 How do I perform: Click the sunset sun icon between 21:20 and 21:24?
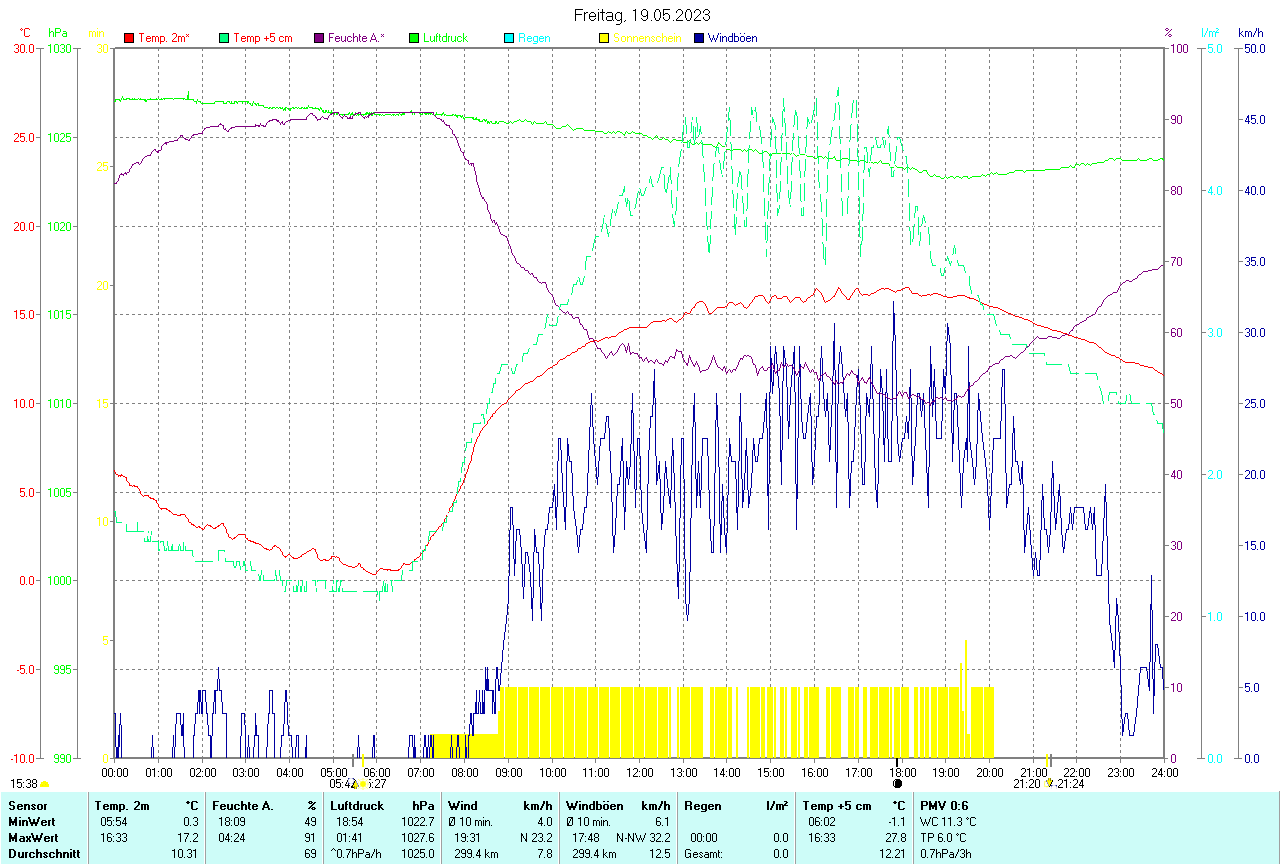pyautogui.click(x=1048, y=784)
